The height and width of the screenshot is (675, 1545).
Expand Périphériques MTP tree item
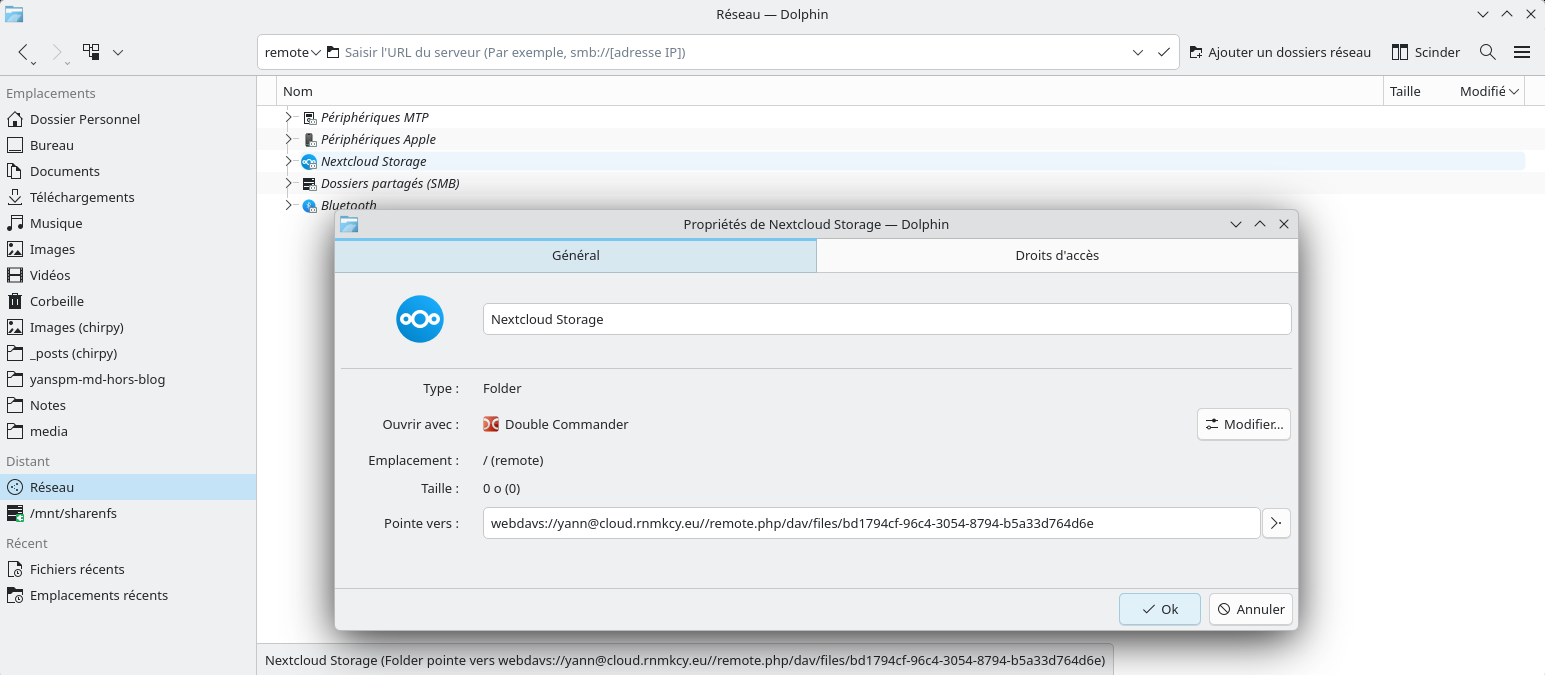[288, 117]
